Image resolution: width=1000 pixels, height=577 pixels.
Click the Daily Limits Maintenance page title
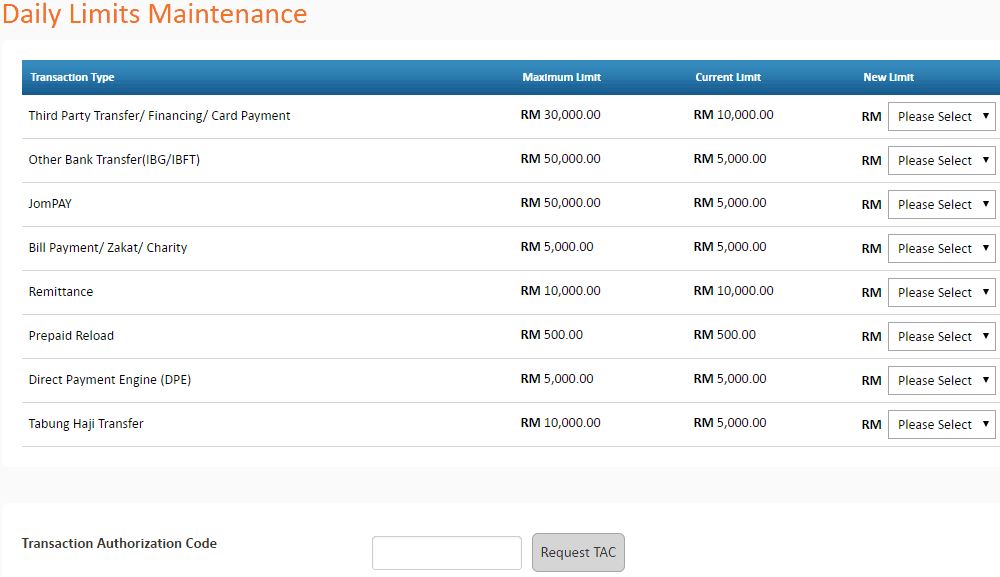[x=154, y=14]
